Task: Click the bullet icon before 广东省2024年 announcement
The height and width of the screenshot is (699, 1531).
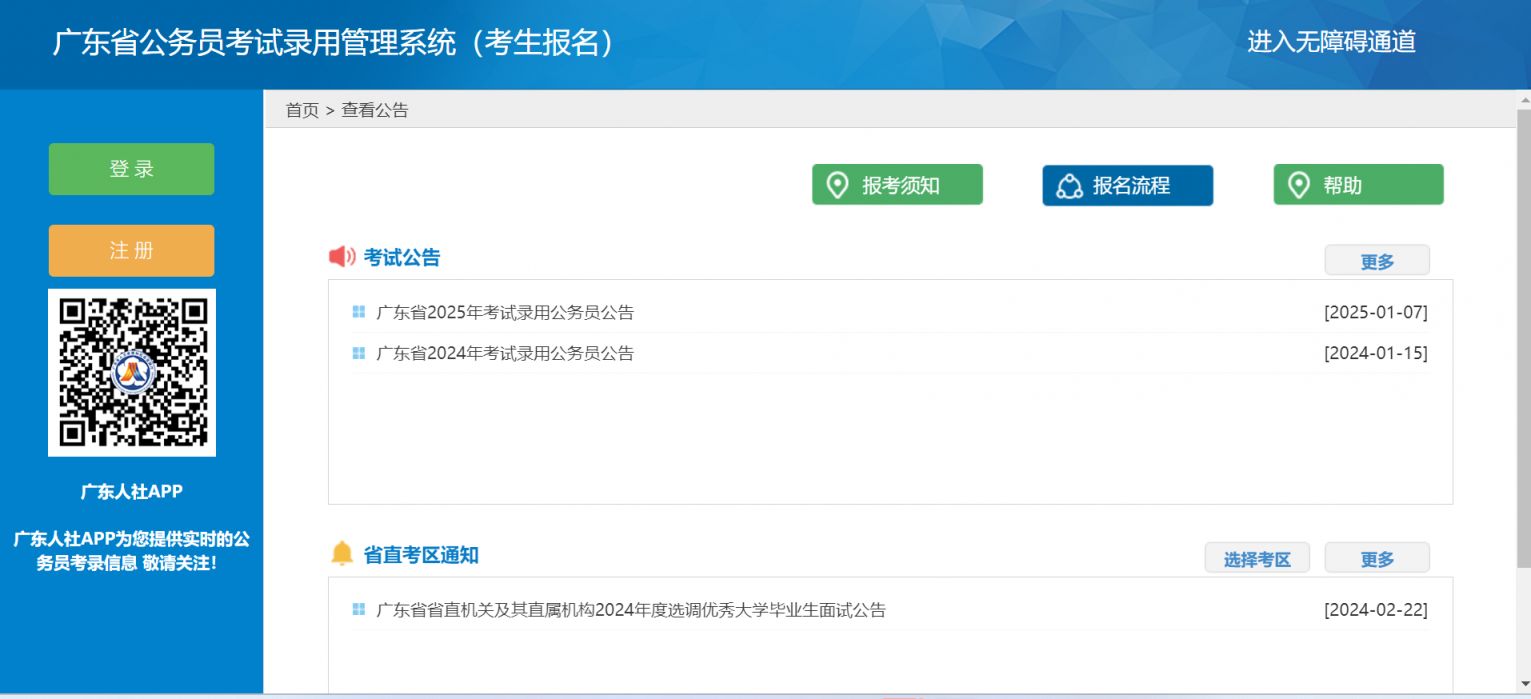Action: click(x=359, y=353)
